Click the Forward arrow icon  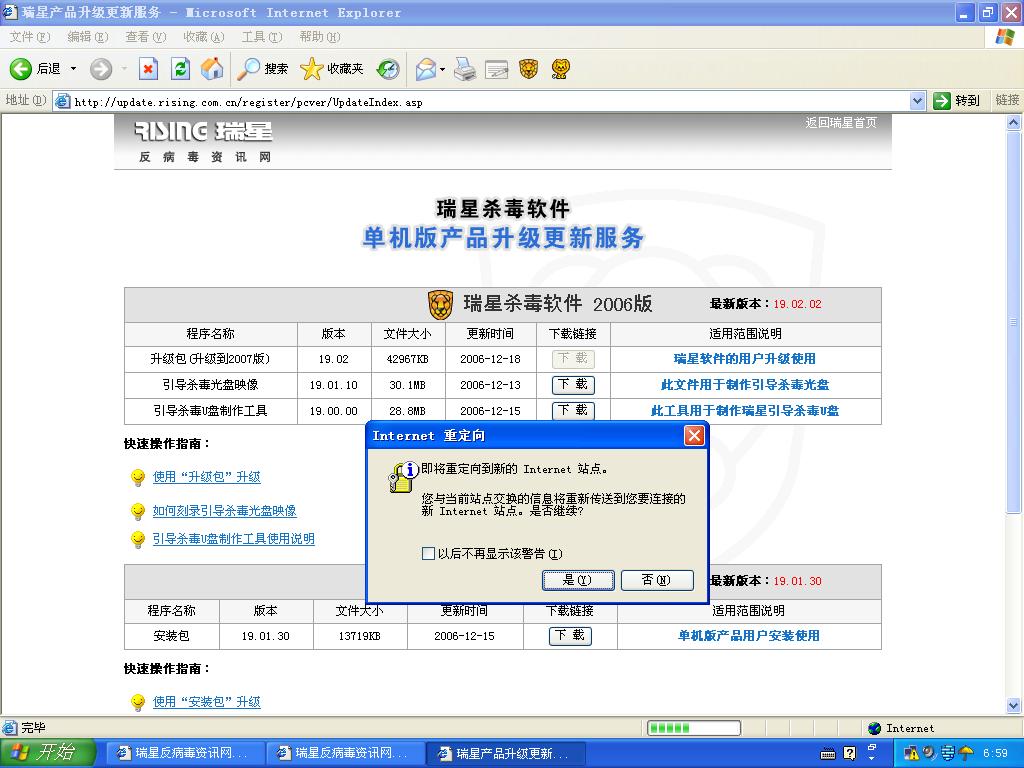coord(101,69)
